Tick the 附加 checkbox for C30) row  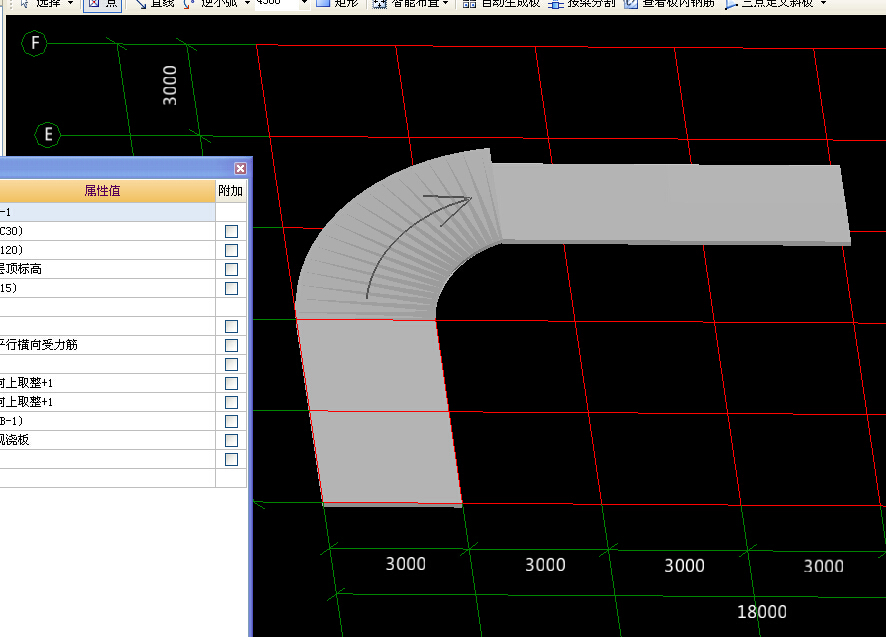231,231
